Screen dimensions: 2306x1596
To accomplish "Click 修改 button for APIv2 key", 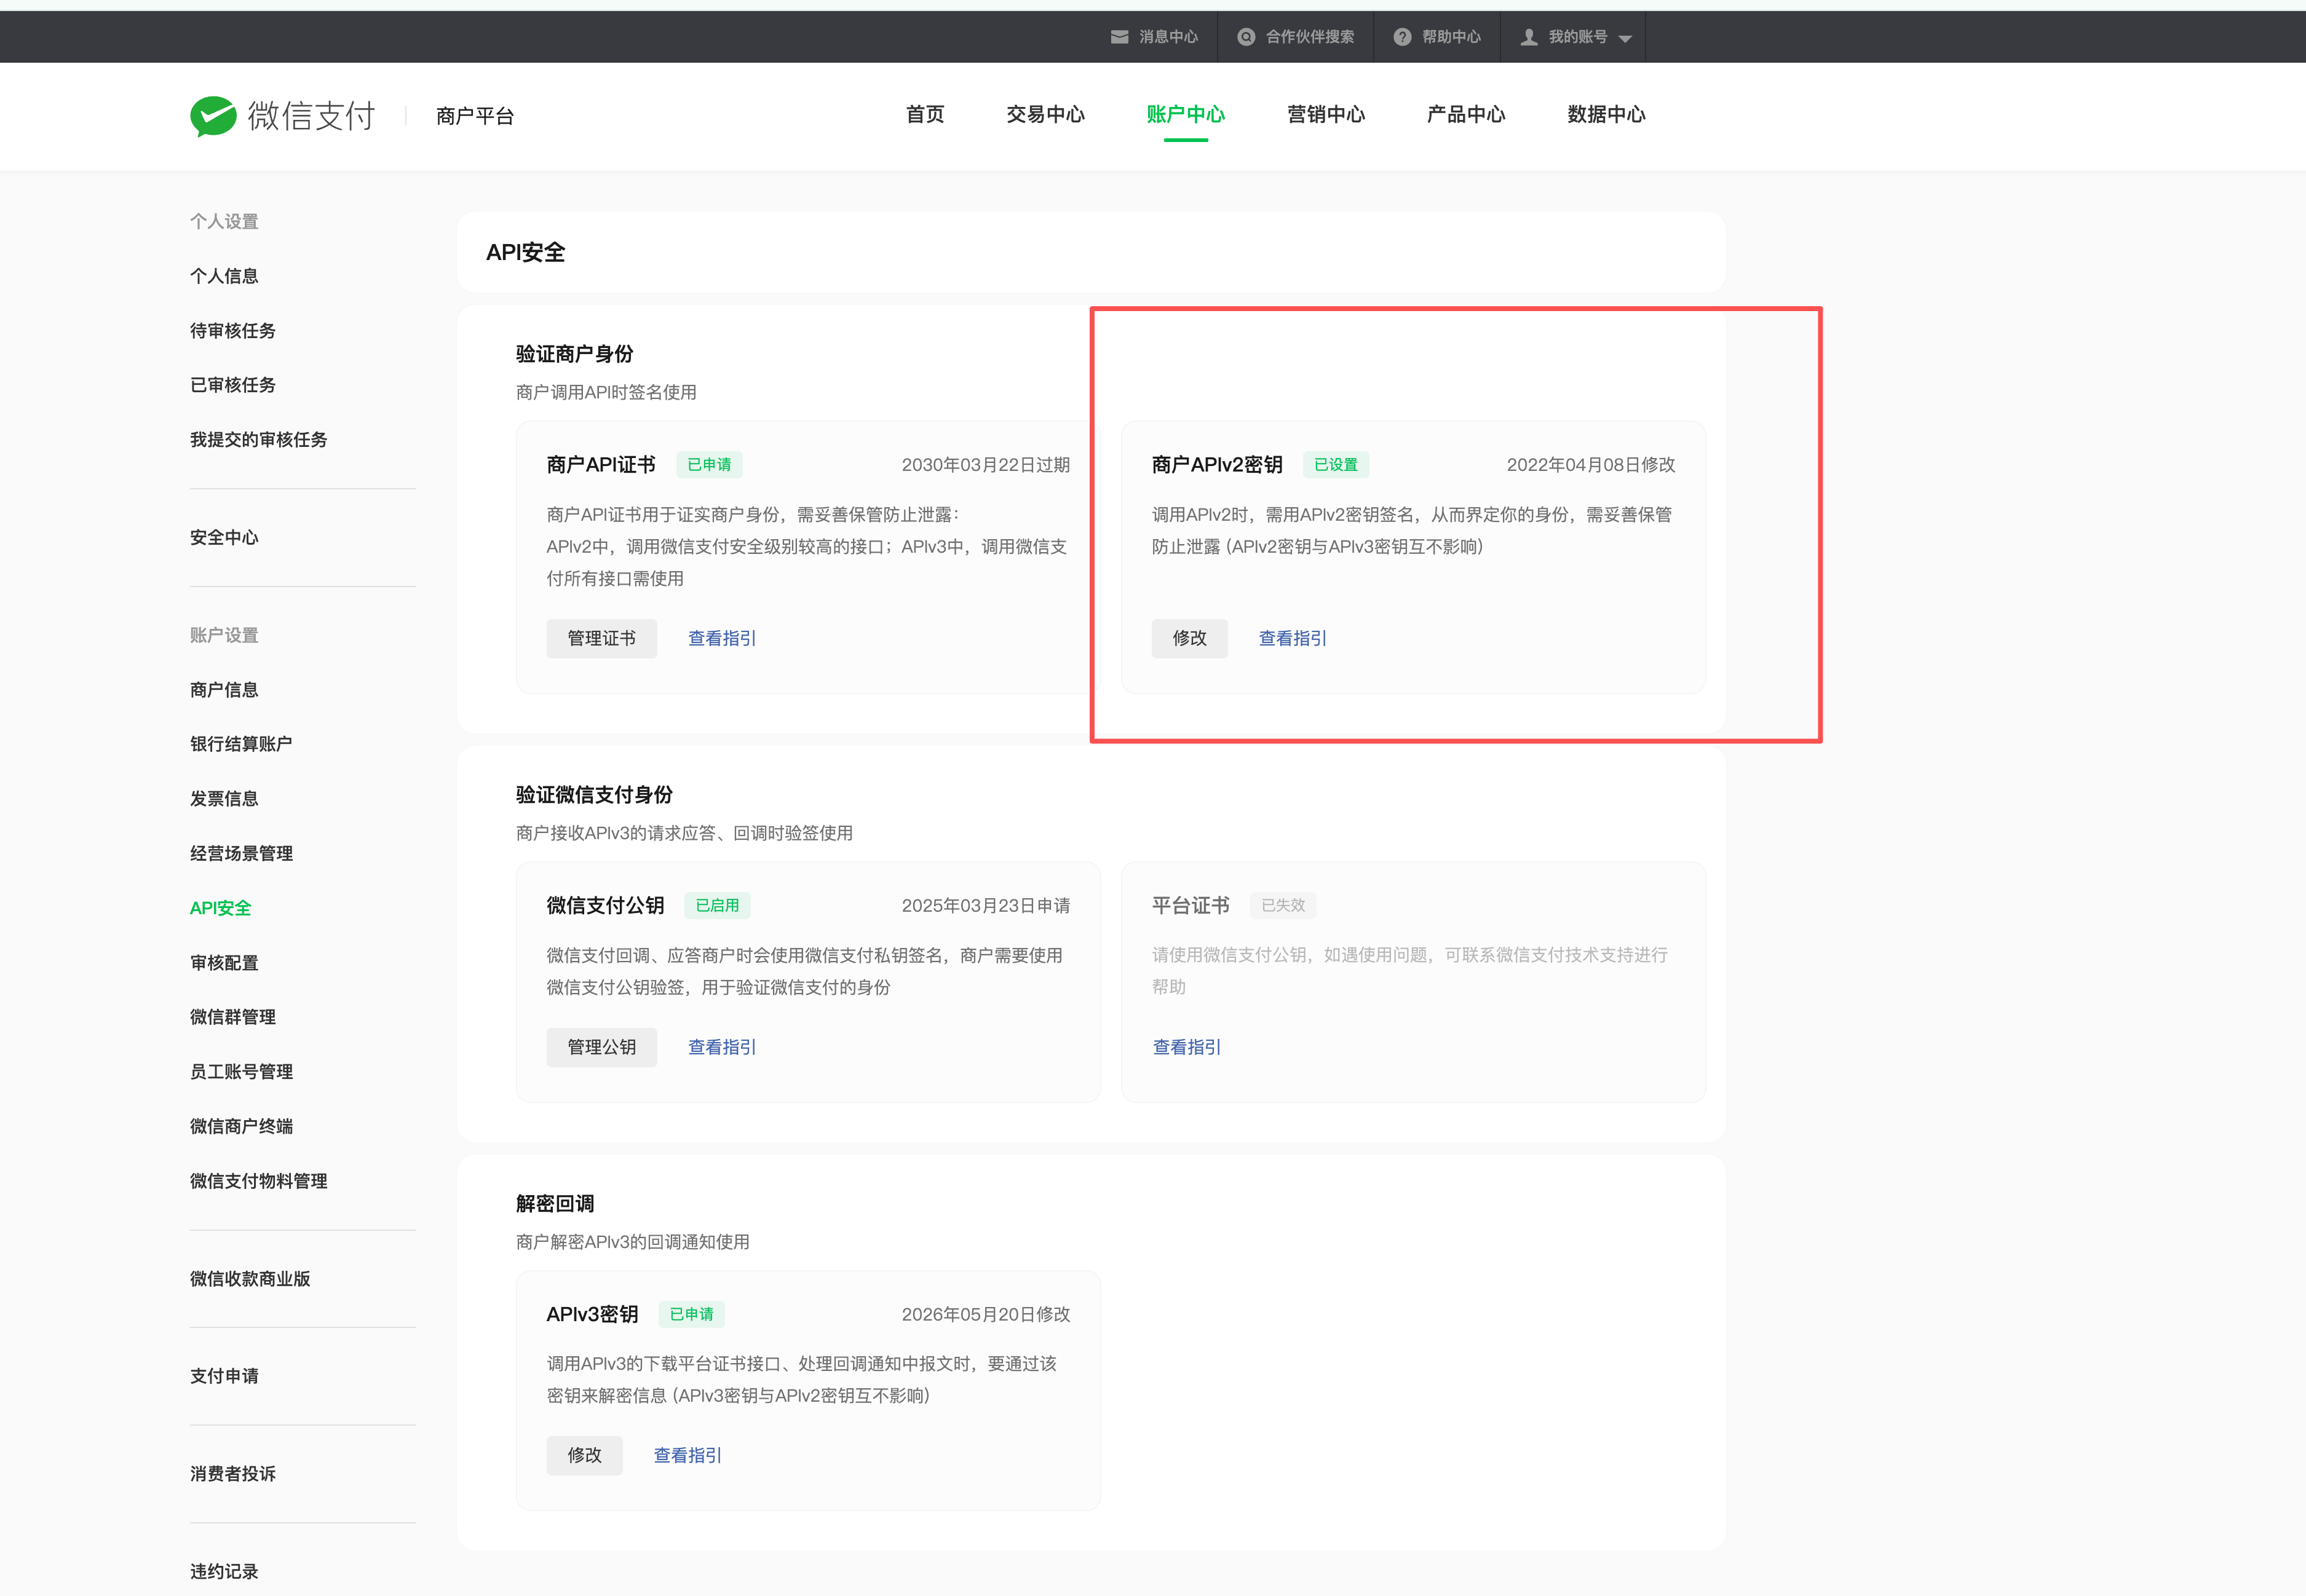I will (1189, 638).
